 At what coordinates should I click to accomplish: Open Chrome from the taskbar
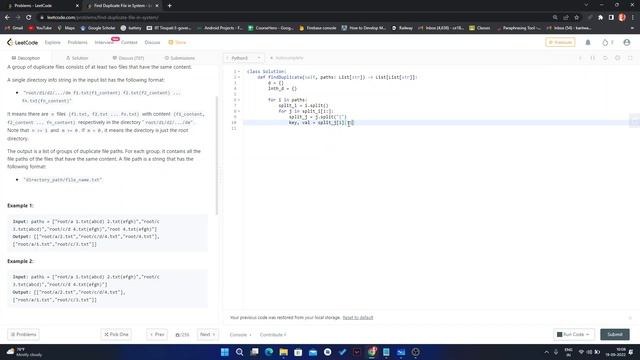[x=372, y=352]
